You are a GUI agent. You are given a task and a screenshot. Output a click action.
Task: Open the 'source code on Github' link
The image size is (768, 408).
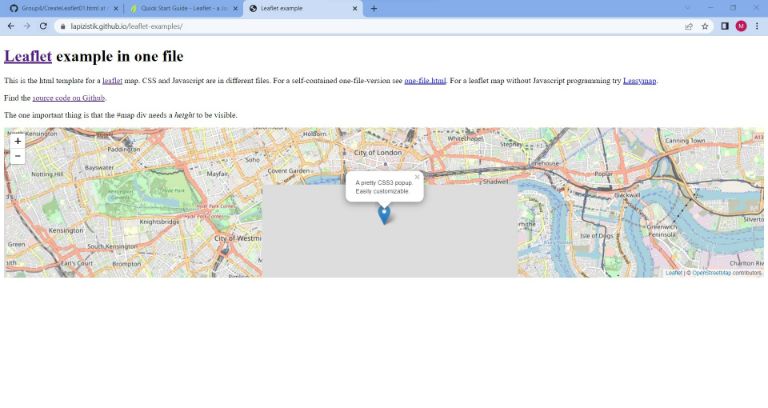tap(69, 98)
